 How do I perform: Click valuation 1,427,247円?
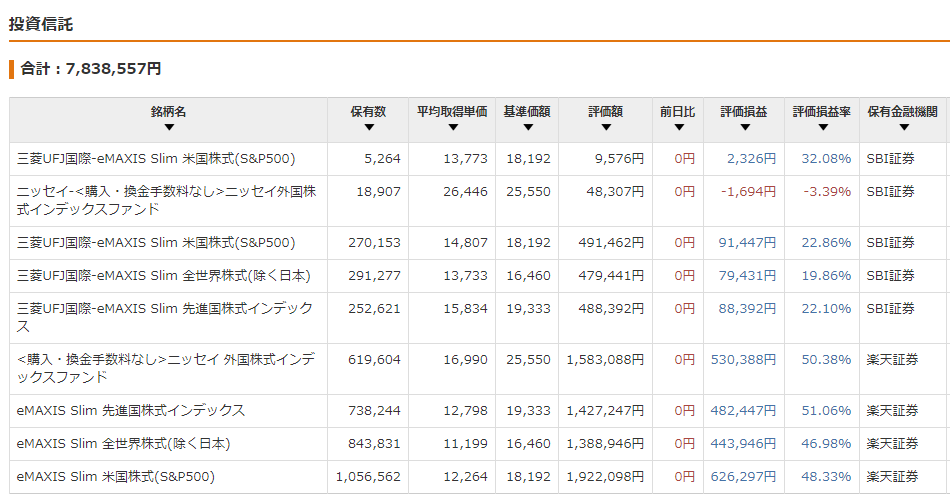[x=605, y=411]
